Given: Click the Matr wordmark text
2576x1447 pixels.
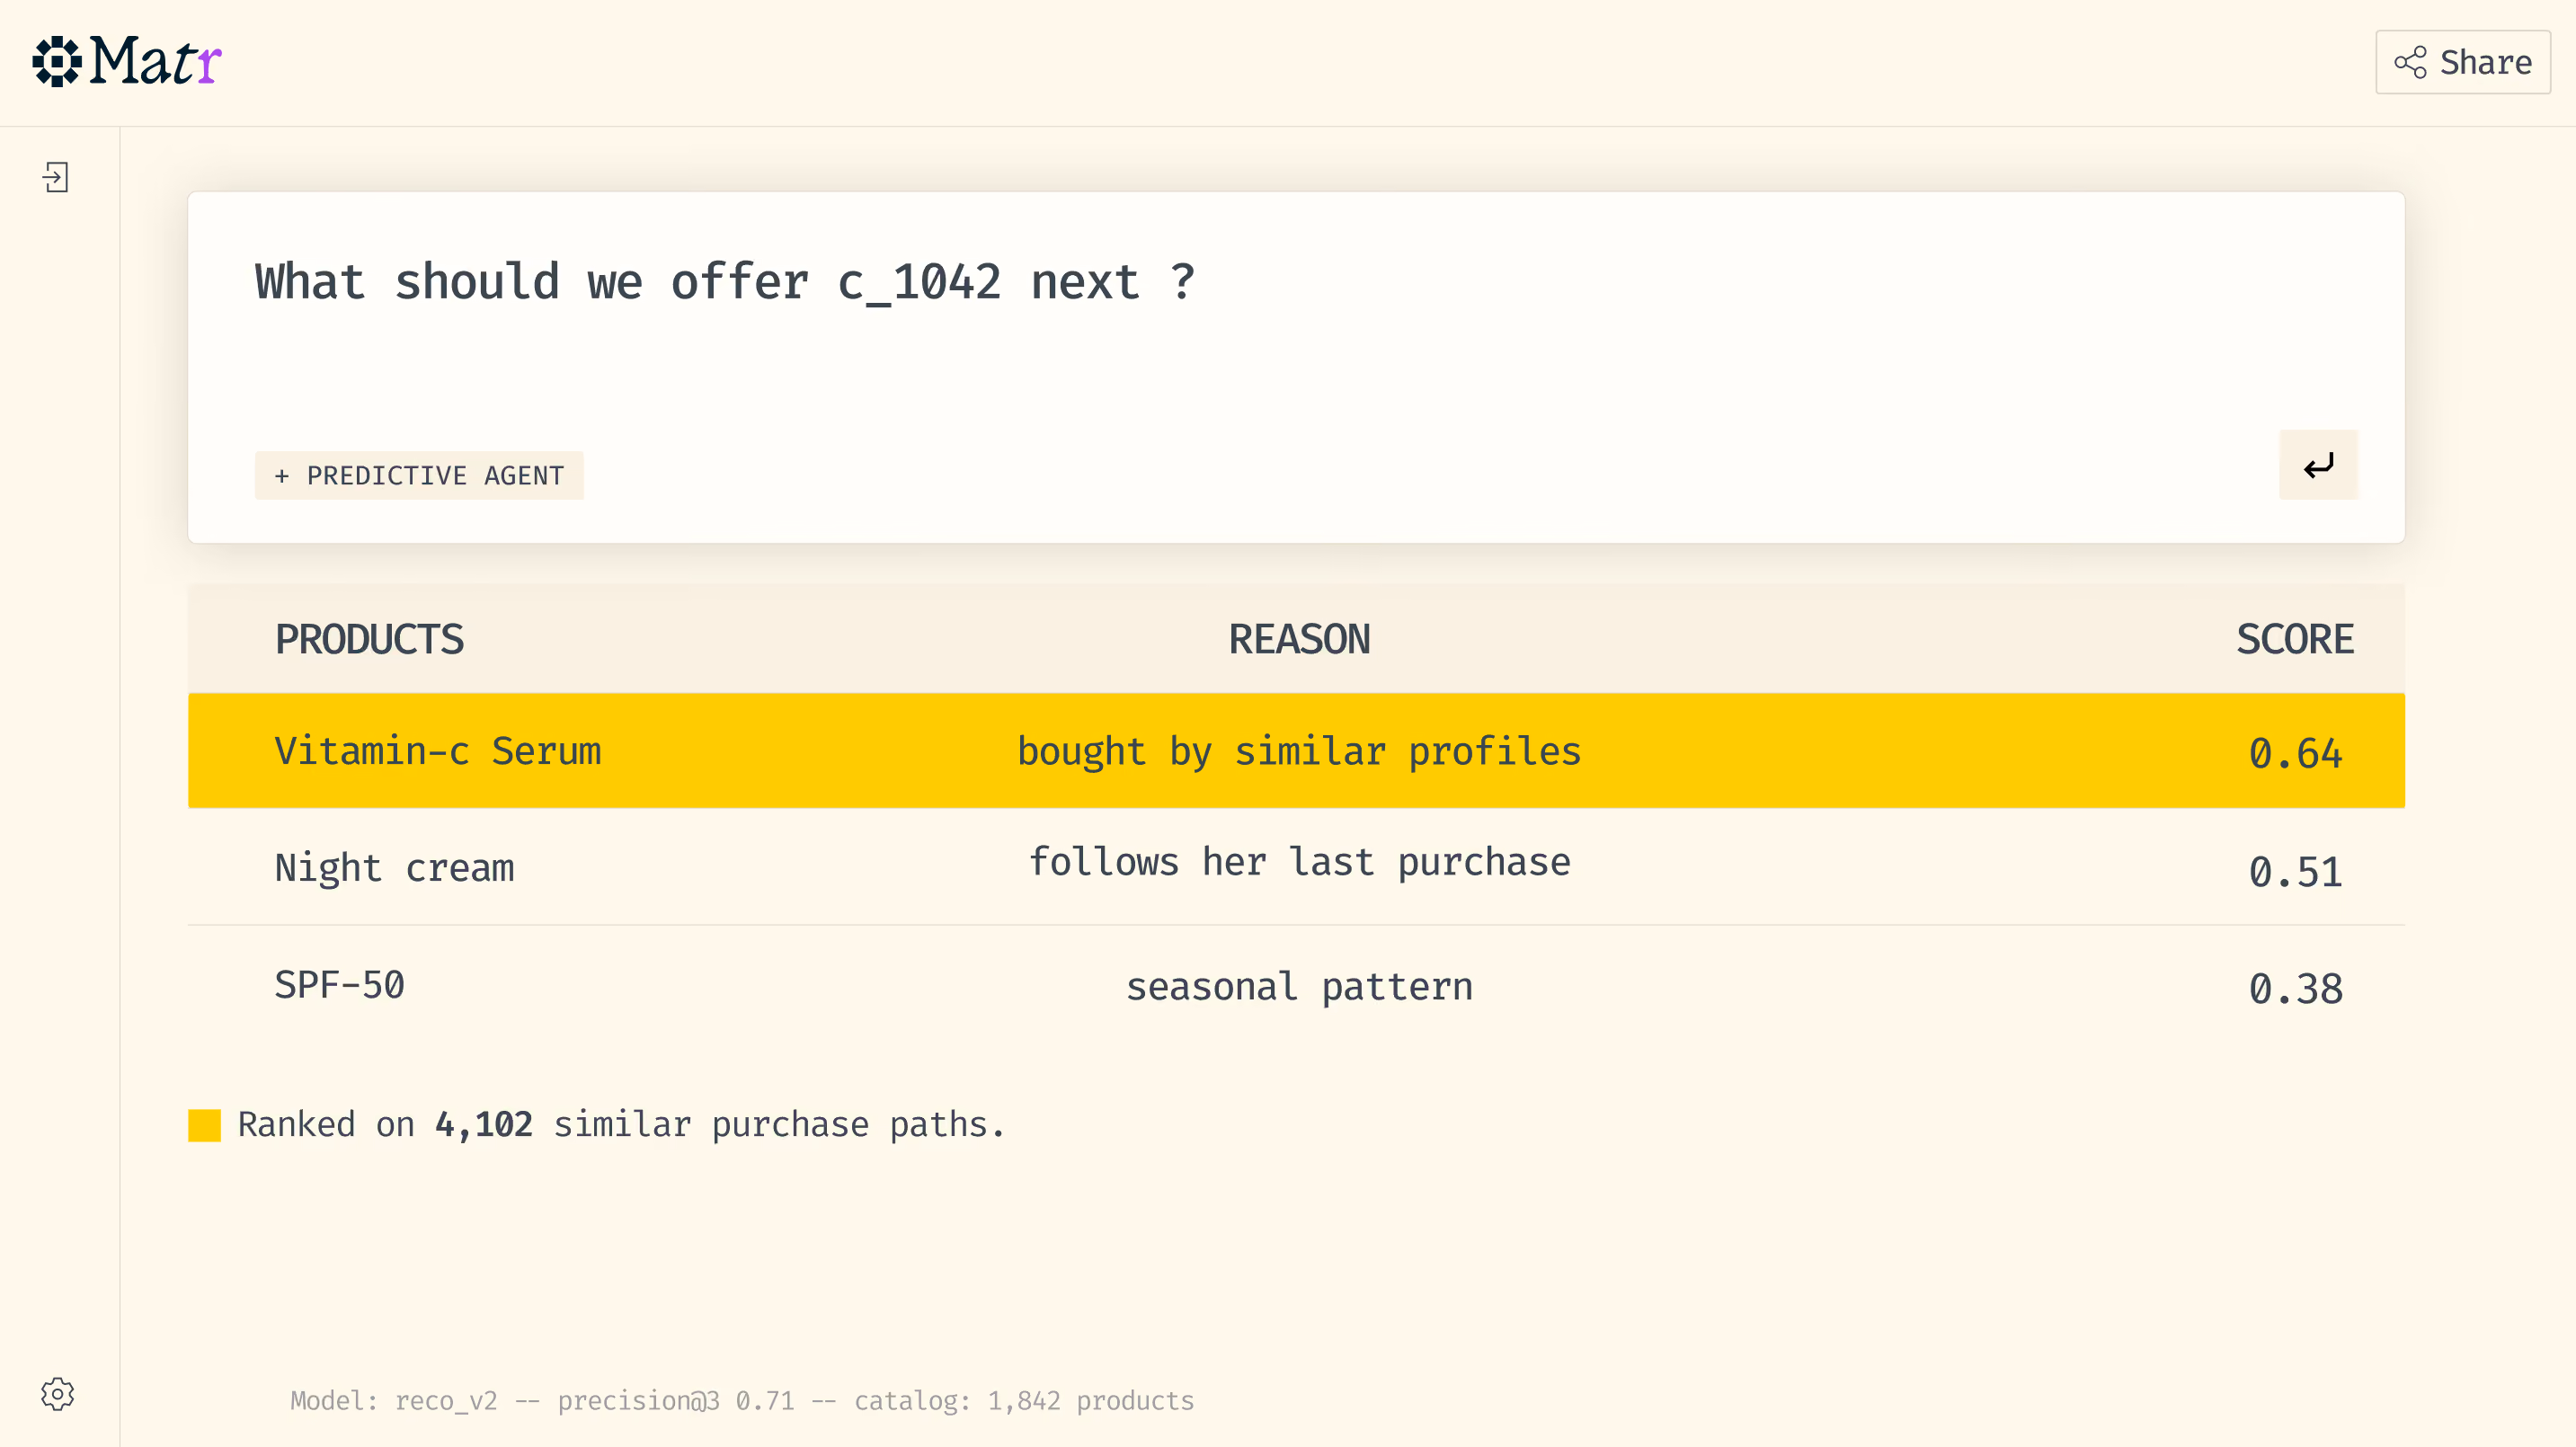Looking at the screenshot, I should pos(155,62).
